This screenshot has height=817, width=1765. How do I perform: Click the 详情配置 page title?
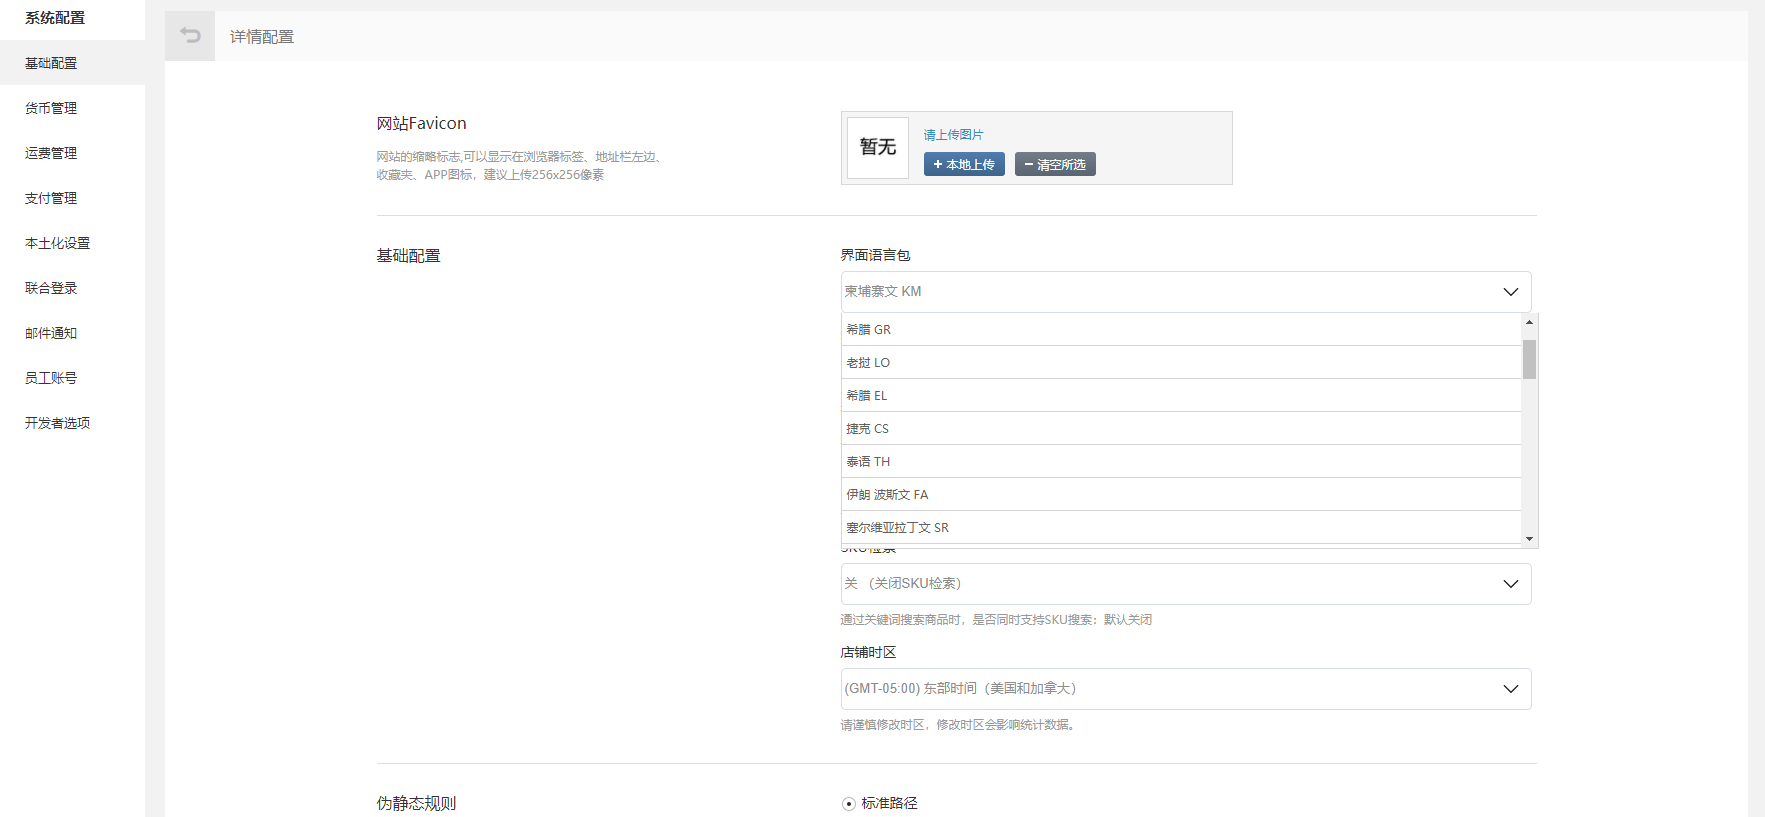[x=262, y=37]
